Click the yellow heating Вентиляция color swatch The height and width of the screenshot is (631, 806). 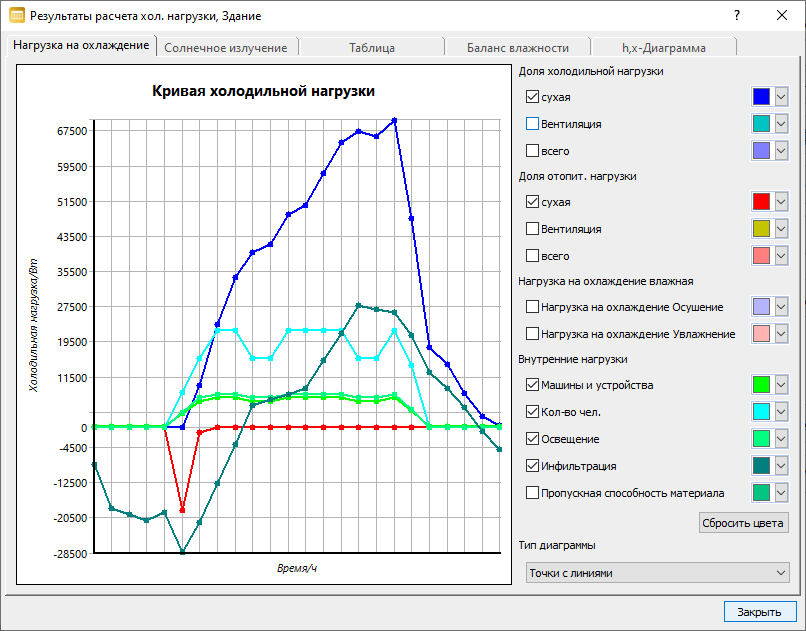pyautogui.click(x=761, y=229)
